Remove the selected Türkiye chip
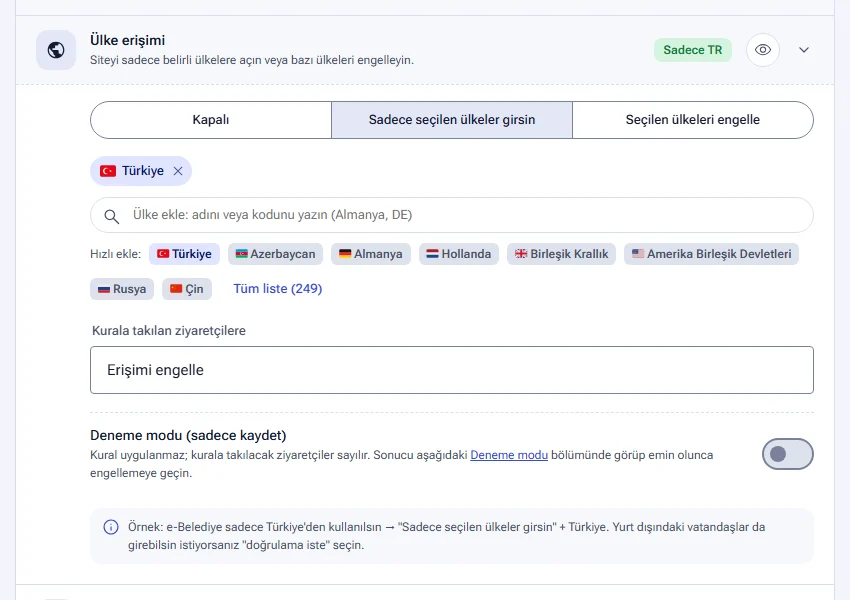This screenshot has height=600, width=850. [x=178, y=171]
